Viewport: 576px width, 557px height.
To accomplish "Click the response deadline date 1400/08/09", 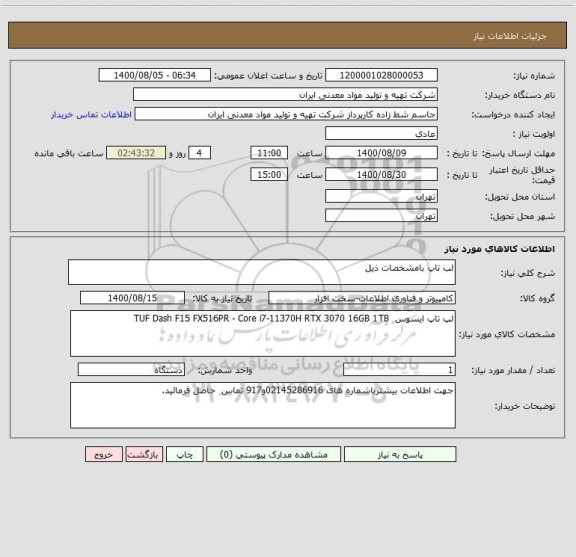I will pyautogui.click(x=381, y=153).
